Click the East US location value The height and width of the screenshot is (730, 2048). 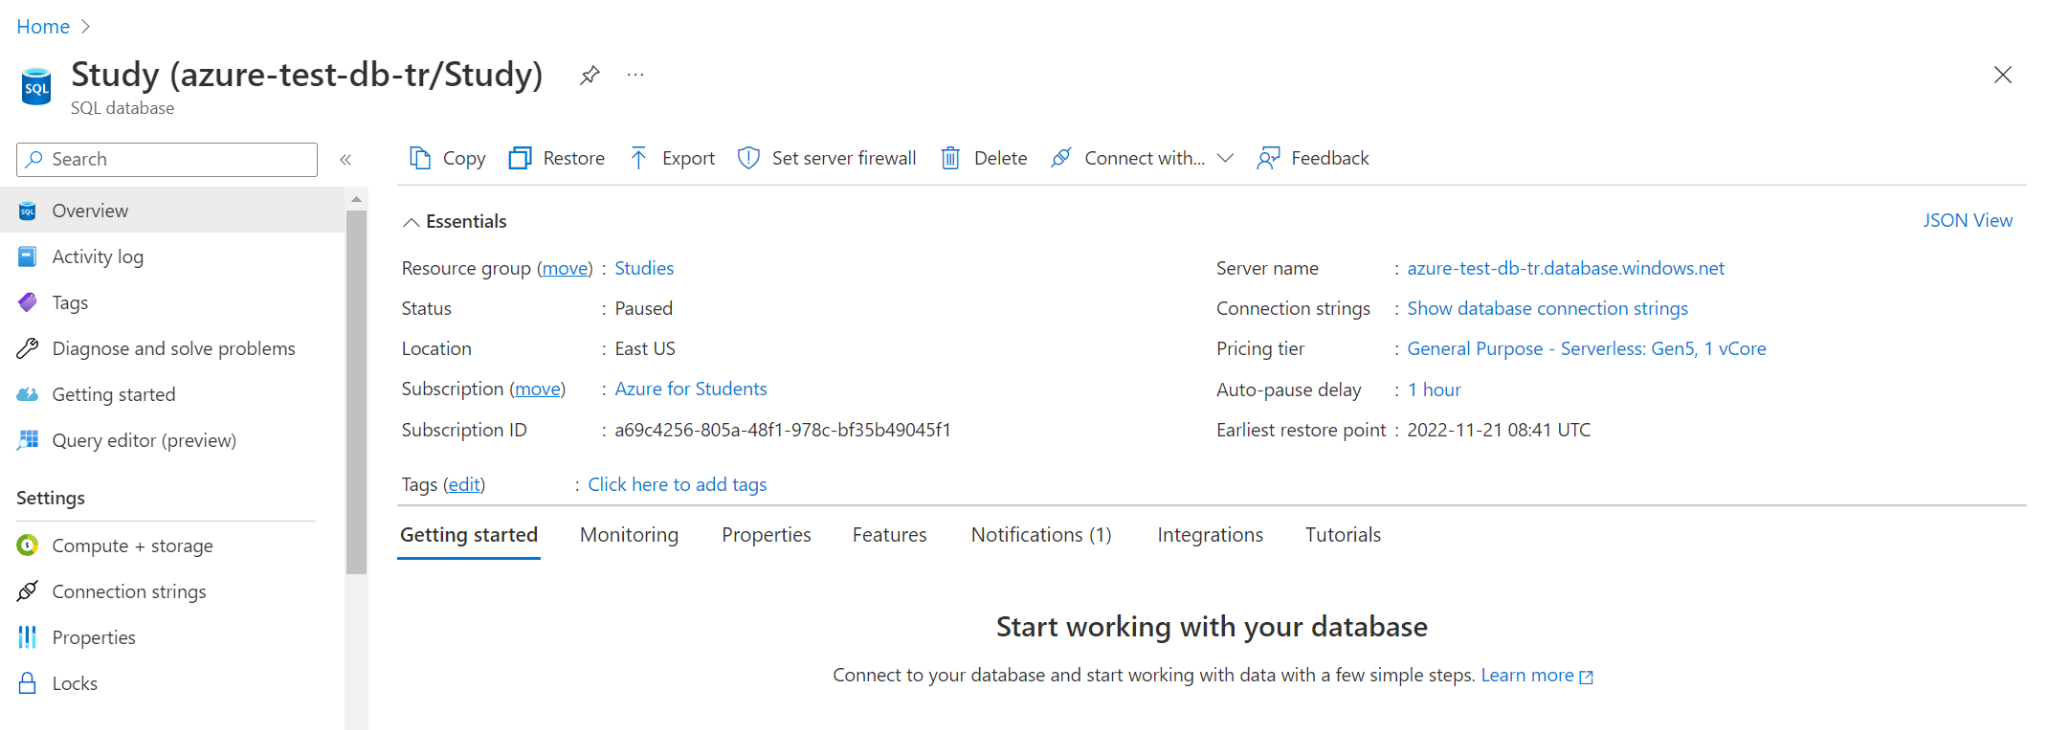[645, 349]
